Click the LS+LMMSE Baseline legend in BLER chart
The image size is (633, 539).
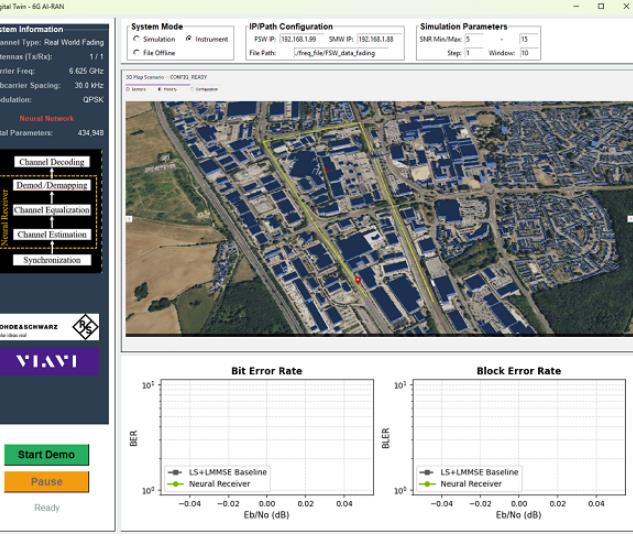470,472
